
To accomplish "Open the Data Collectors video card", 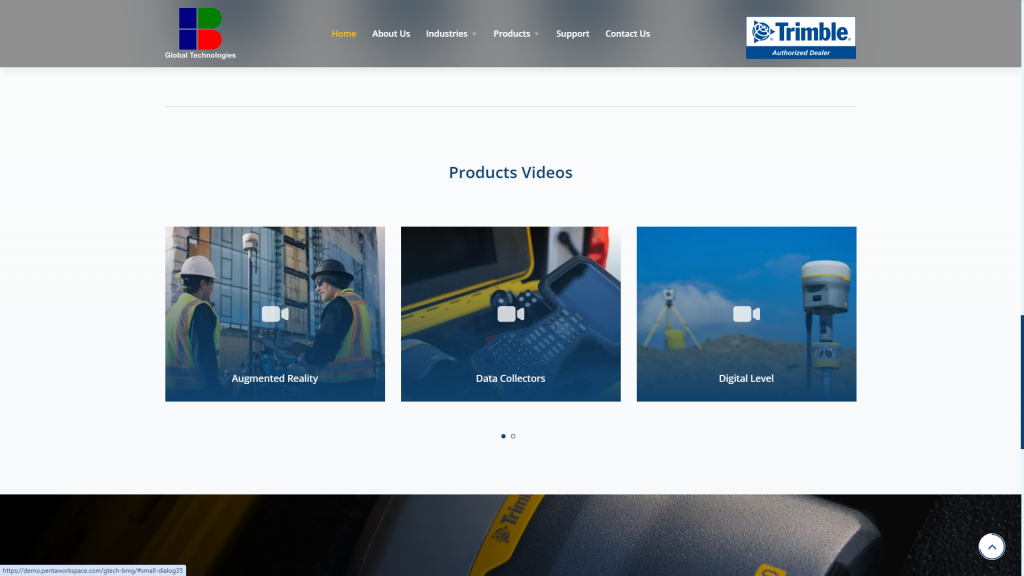I will (511, 314).
